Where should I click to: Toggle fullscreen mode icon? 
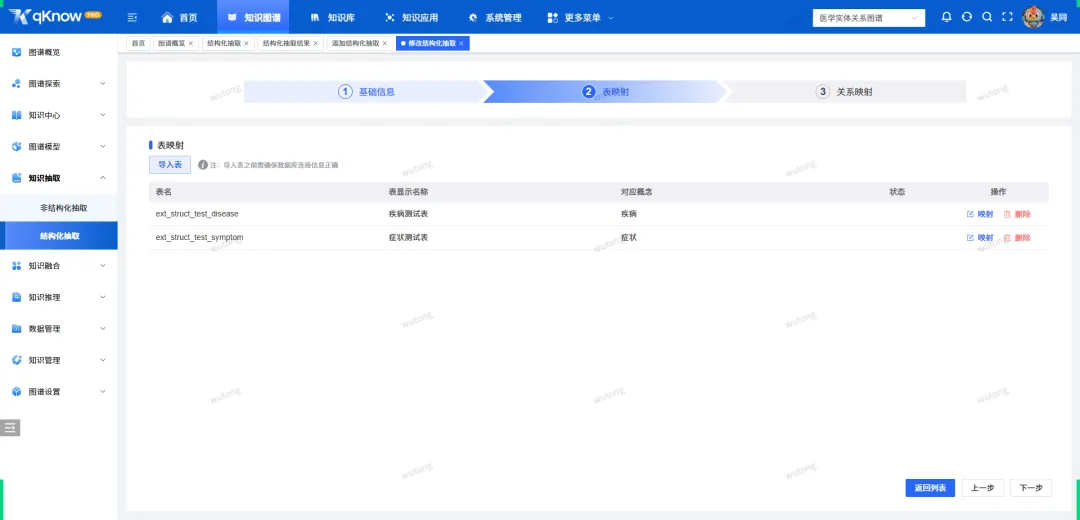1007,17
